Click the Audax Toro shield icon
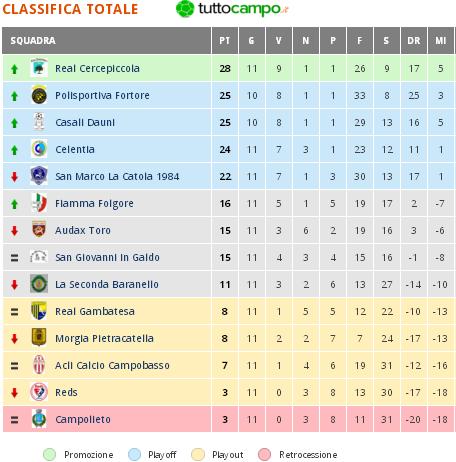The width and height of the screenshot is (456, 462). pos(39,230)
